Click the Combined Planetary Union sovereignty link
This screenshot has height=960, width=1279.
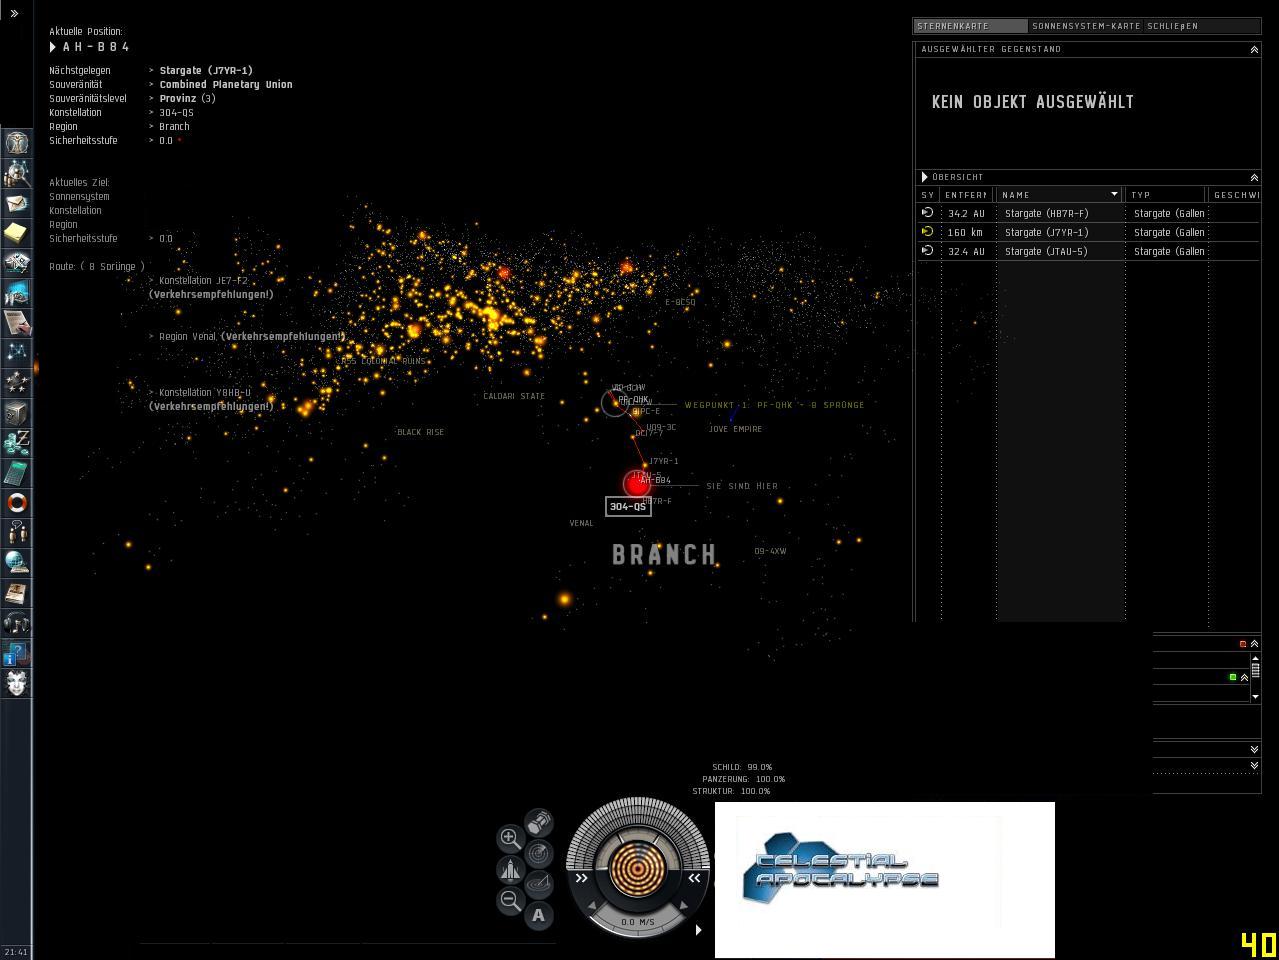tap(226, 84)
